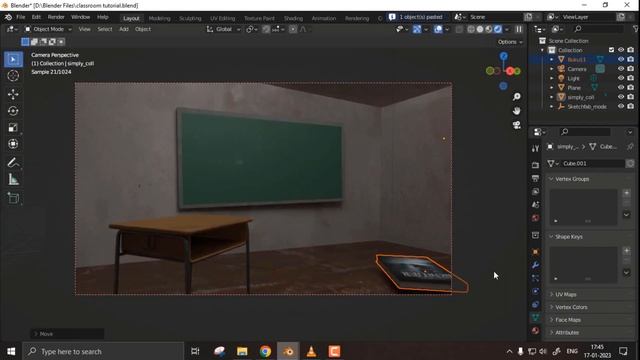This screenshot has width=640, height=360.
Task: Toggle the pin icon in Properties header
Action: pyautogui.click(x=630, y=146)
